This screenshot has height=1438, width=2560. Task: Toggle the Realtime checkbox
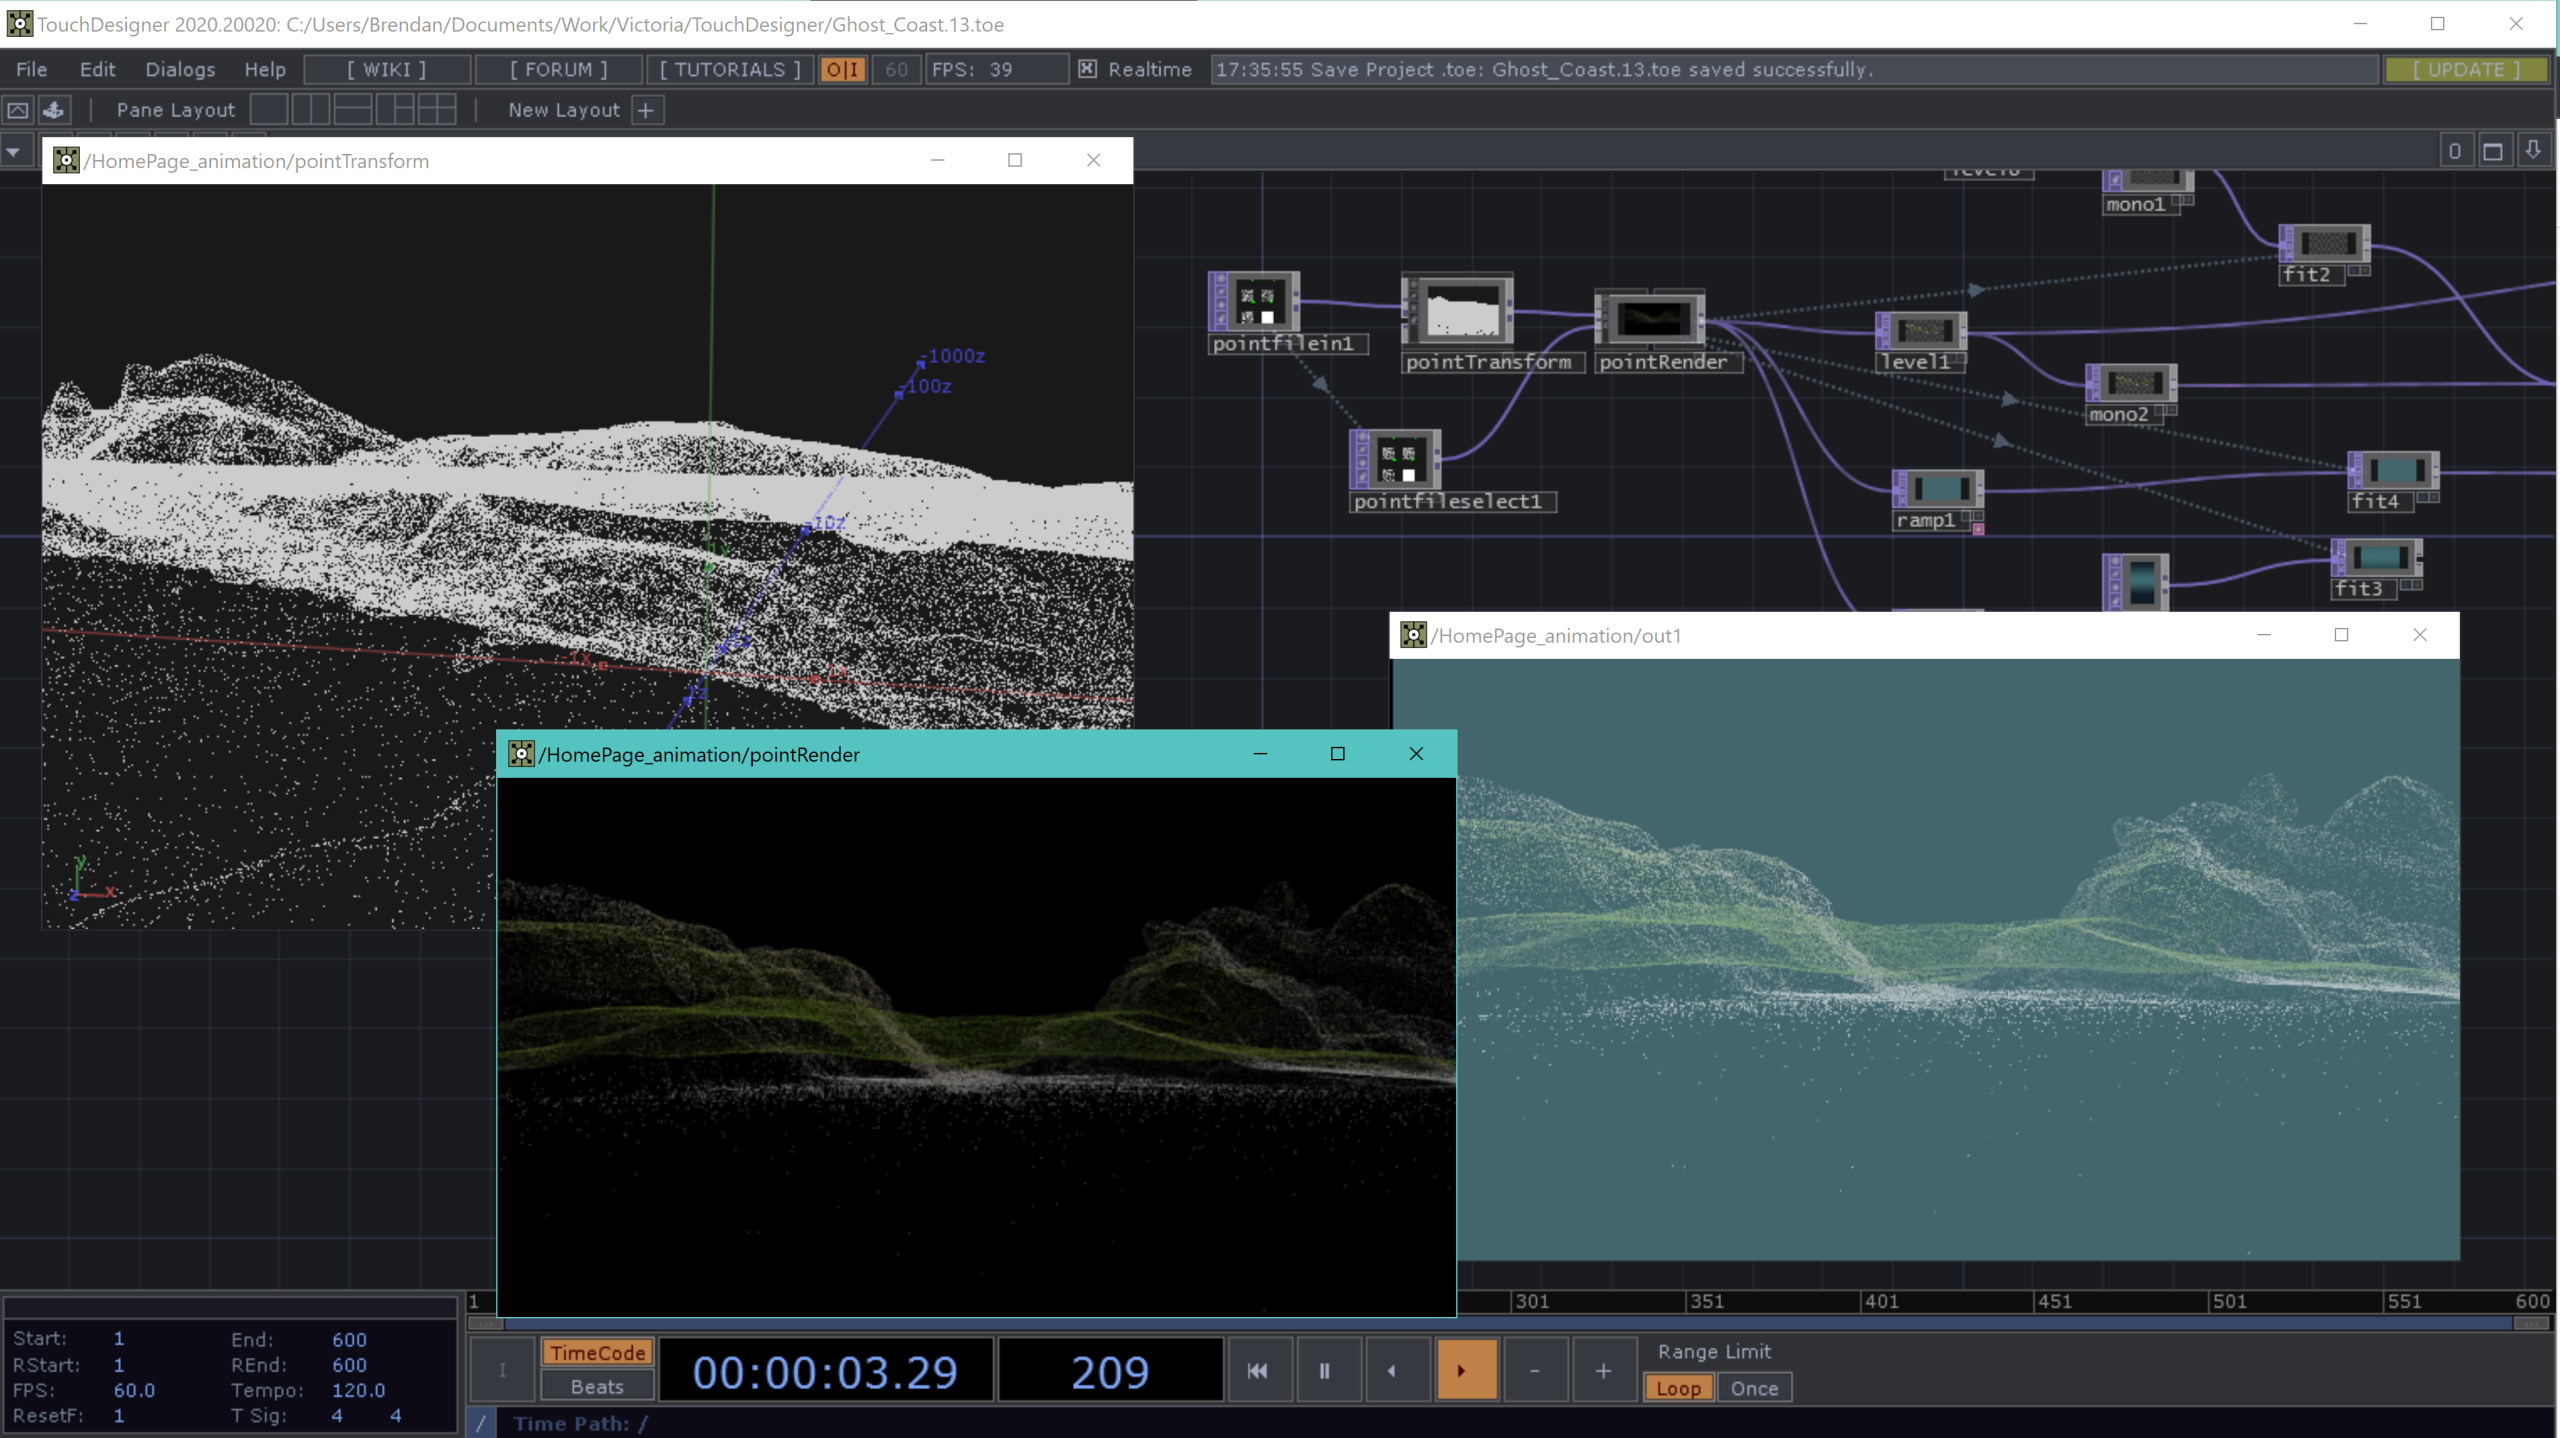tap(1087, 69)
